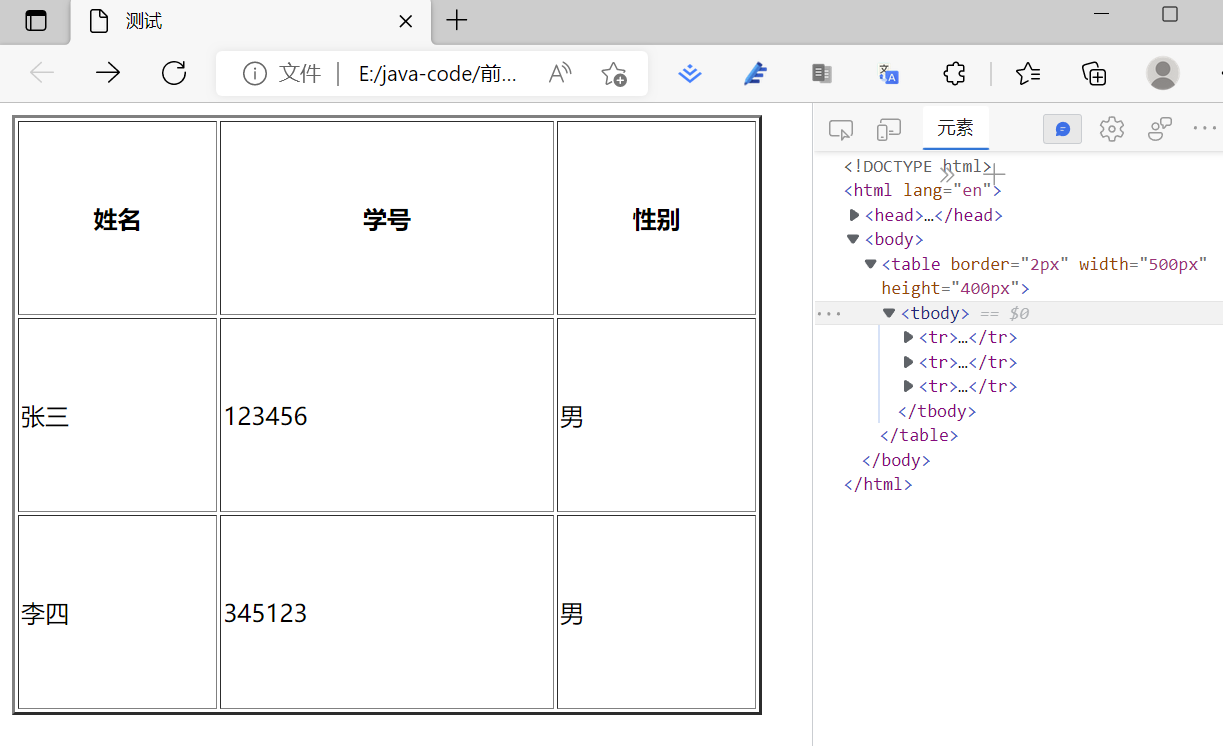This screenshot has width=1223, height=746.
Task: Open the Extensions puzzle menu
Action: tap(954, 73)
